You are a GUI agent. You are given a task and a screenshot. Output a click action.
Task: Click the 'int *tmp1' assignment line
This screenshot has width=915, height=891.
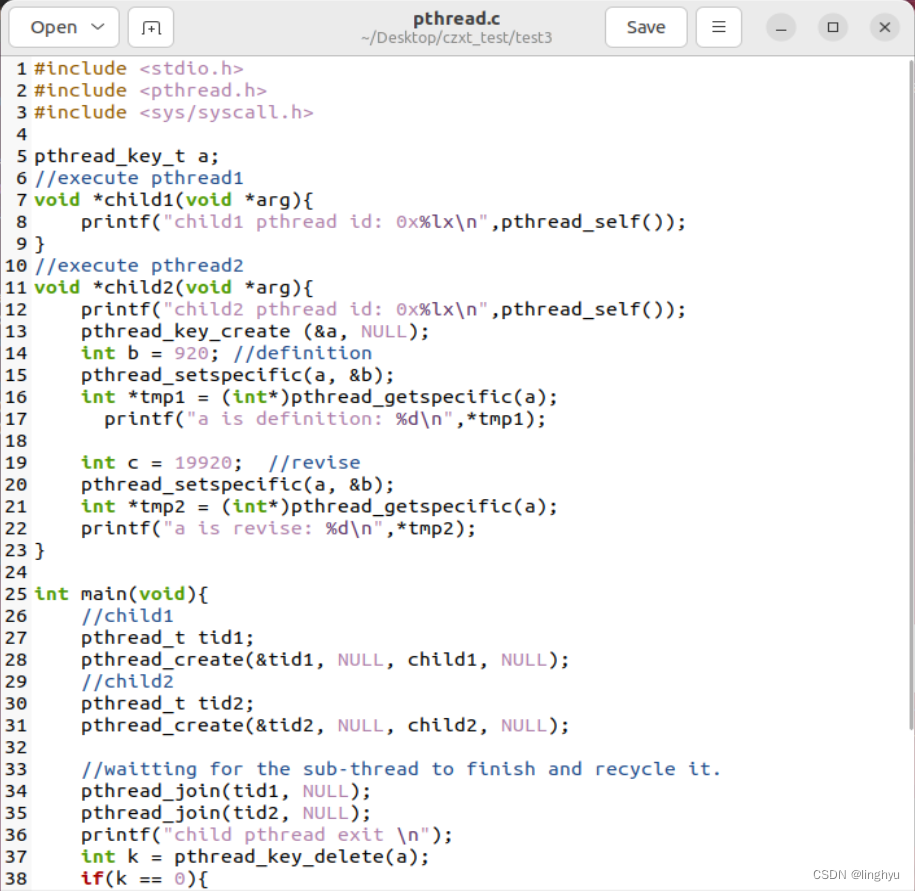pos(319,397)
